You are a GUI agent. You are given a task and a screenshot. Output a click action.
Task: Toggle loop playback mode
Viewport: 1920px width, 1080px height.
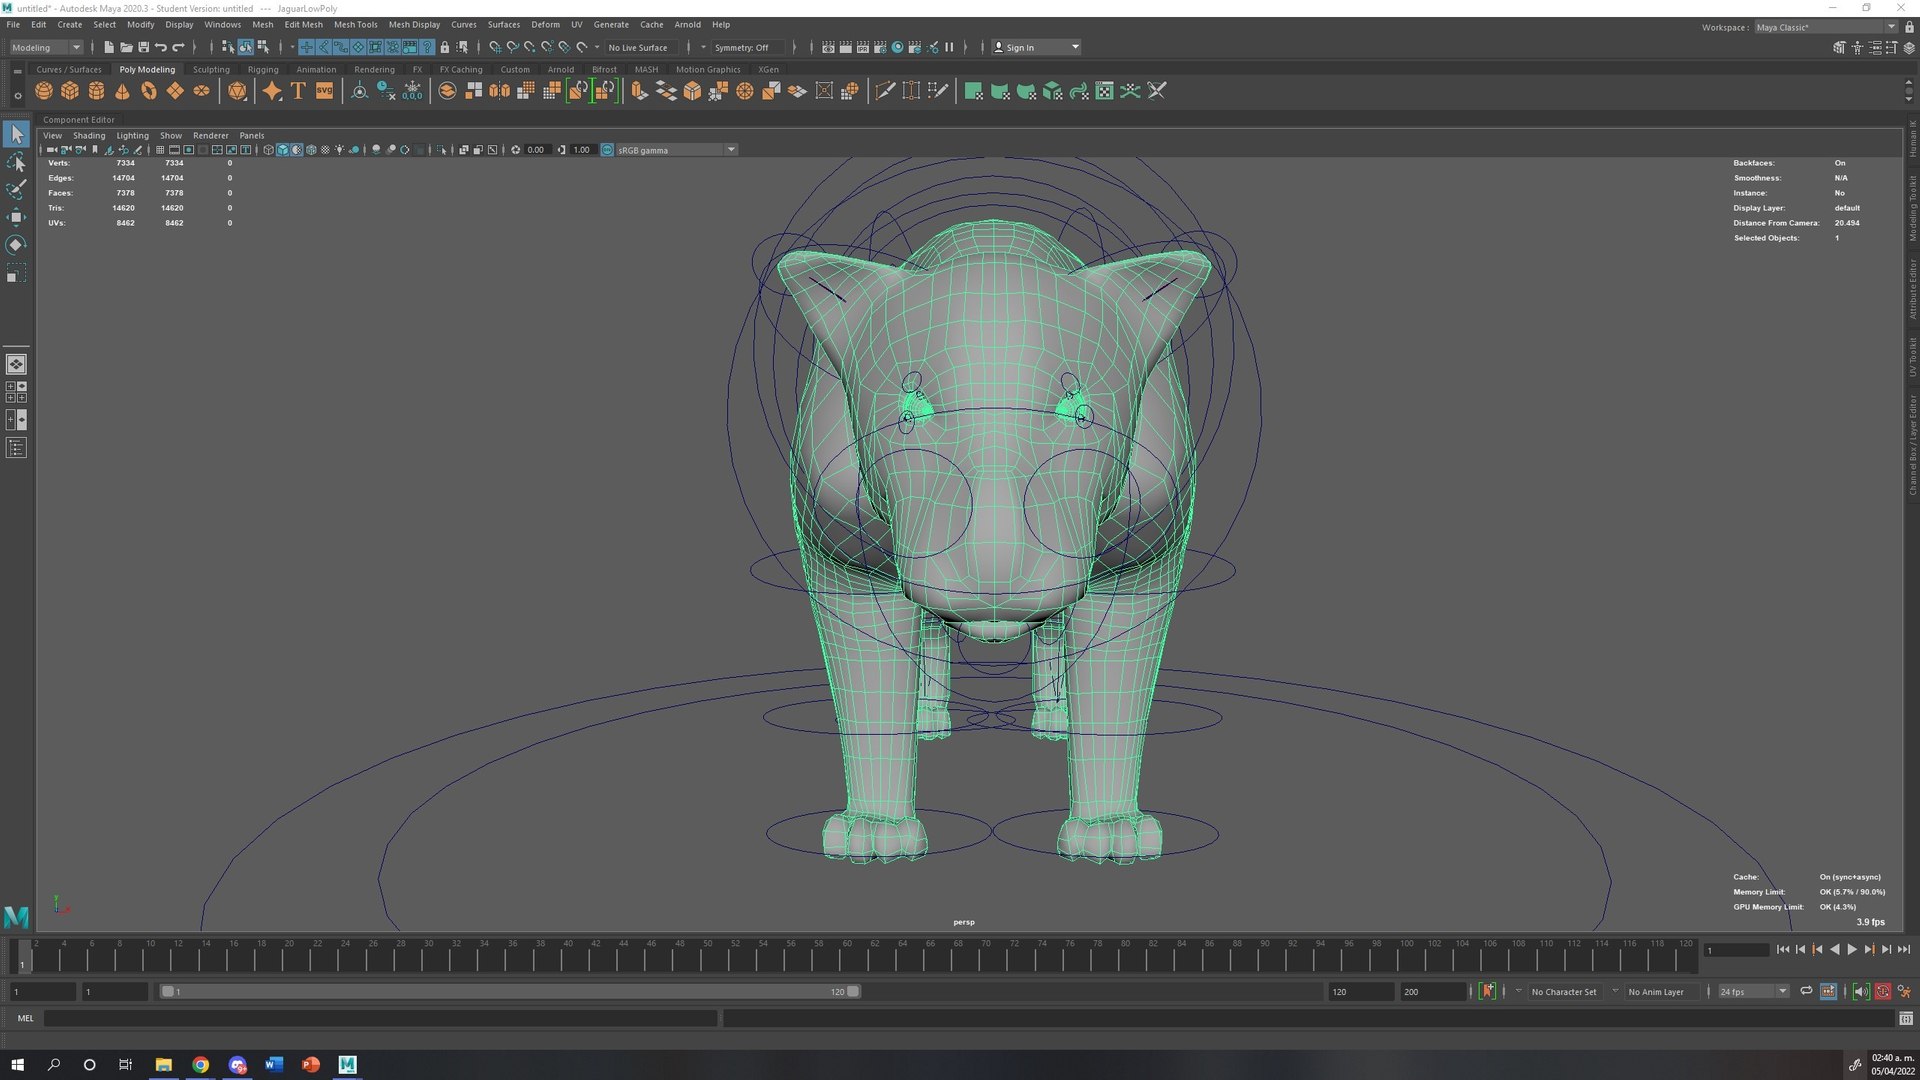click(x=1806, y=991)
